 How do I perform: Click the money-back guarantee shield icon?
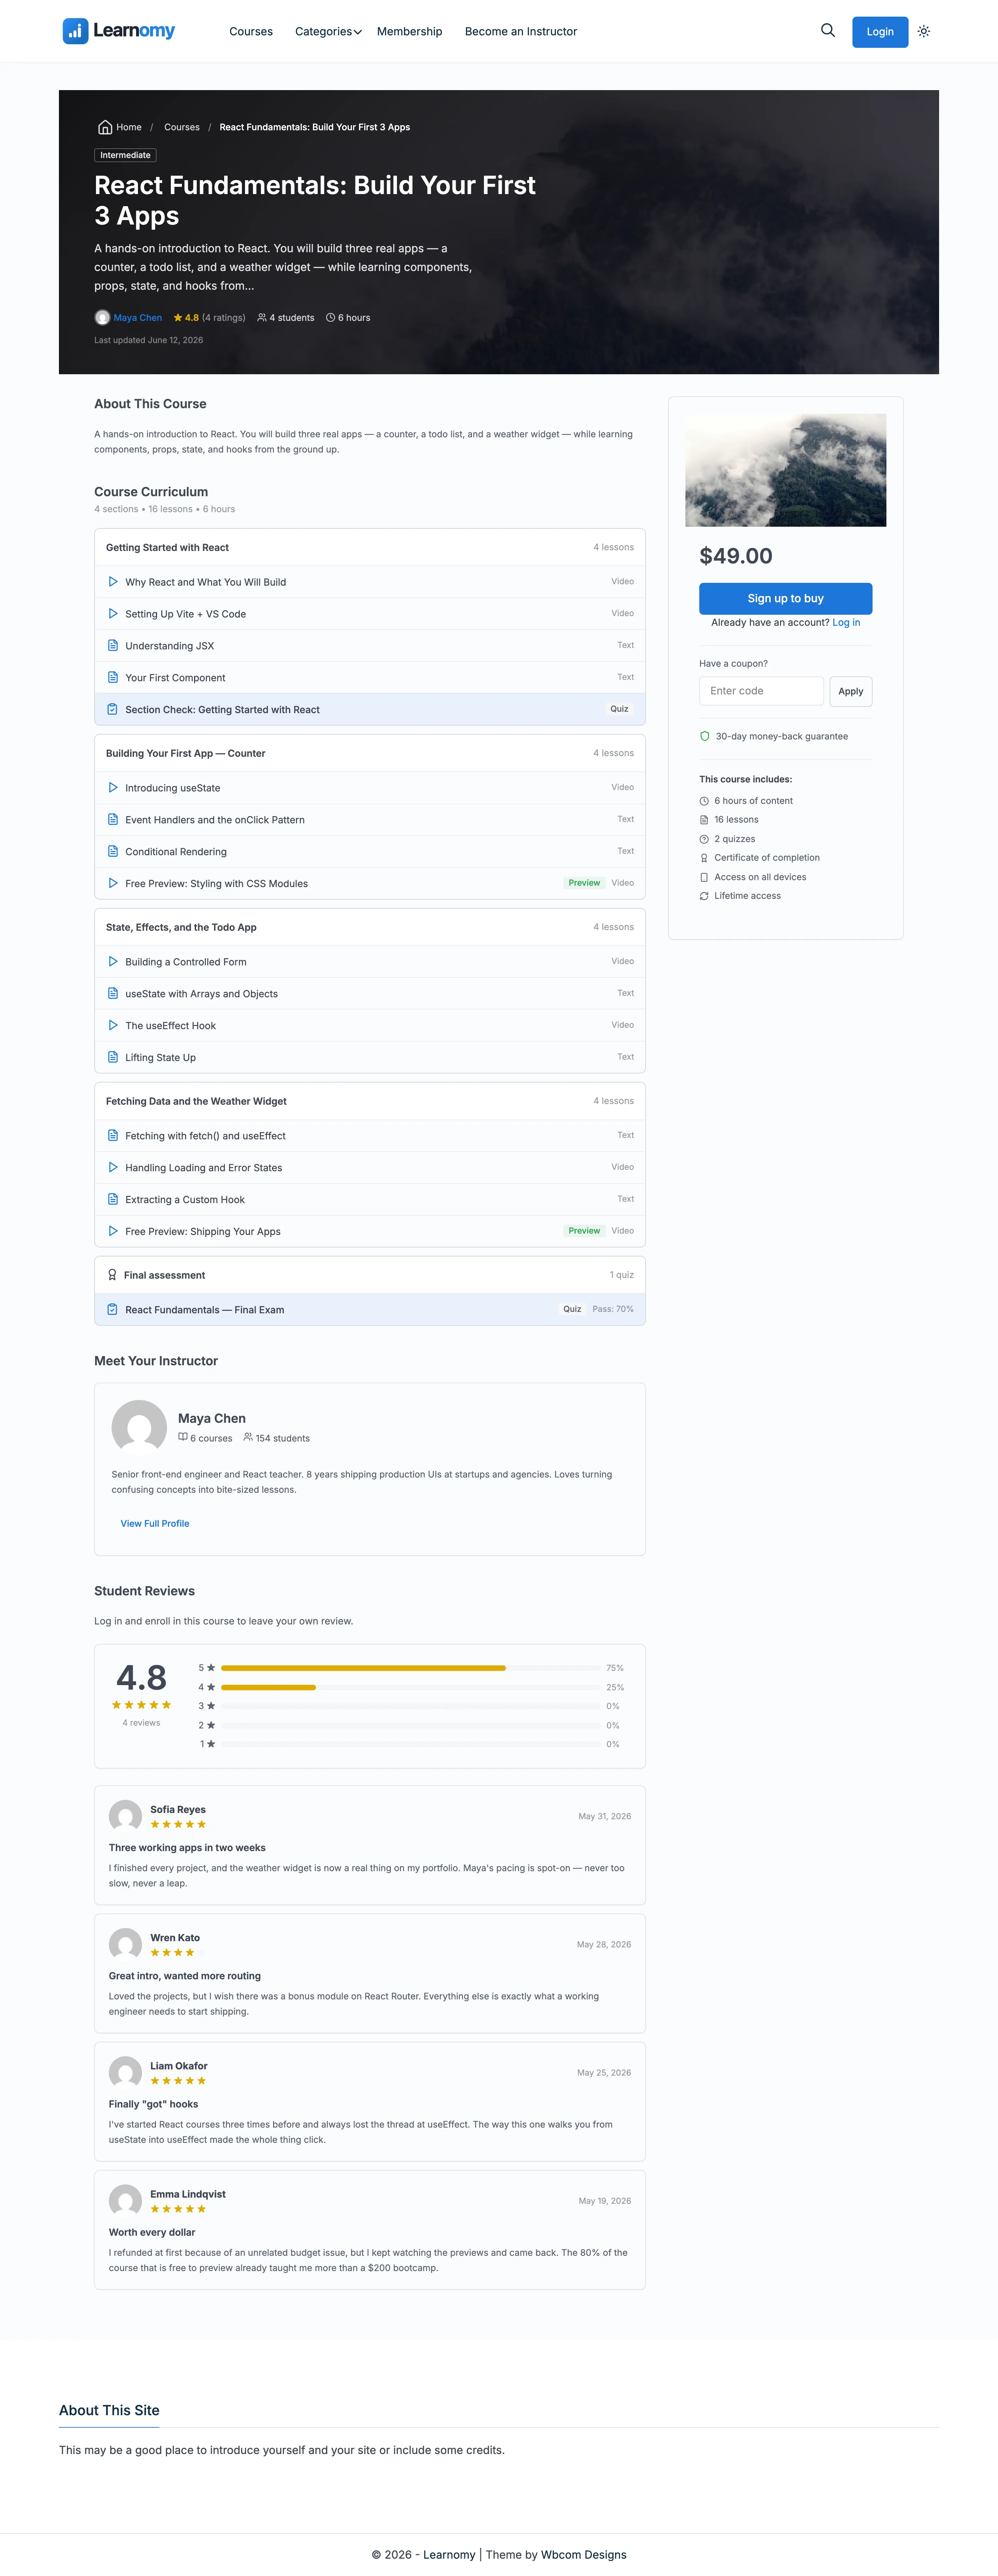[705, 736]
